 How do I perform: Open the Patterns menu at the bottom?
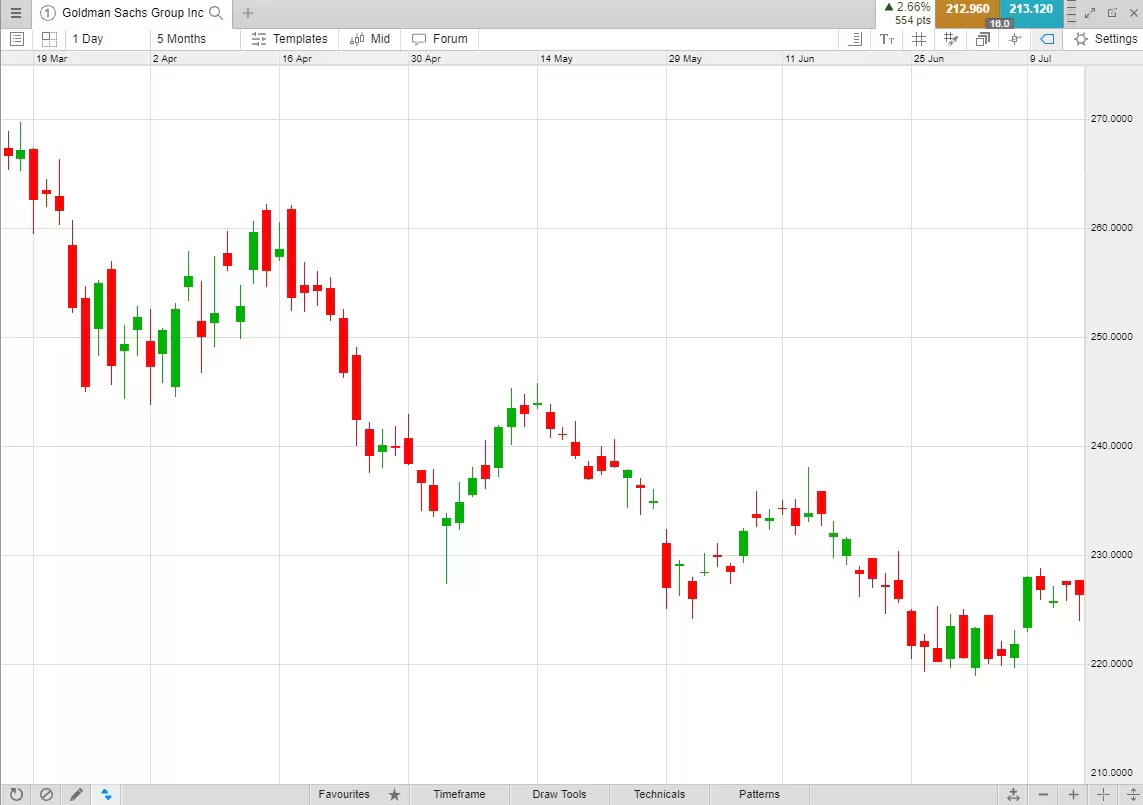(758, 794)
